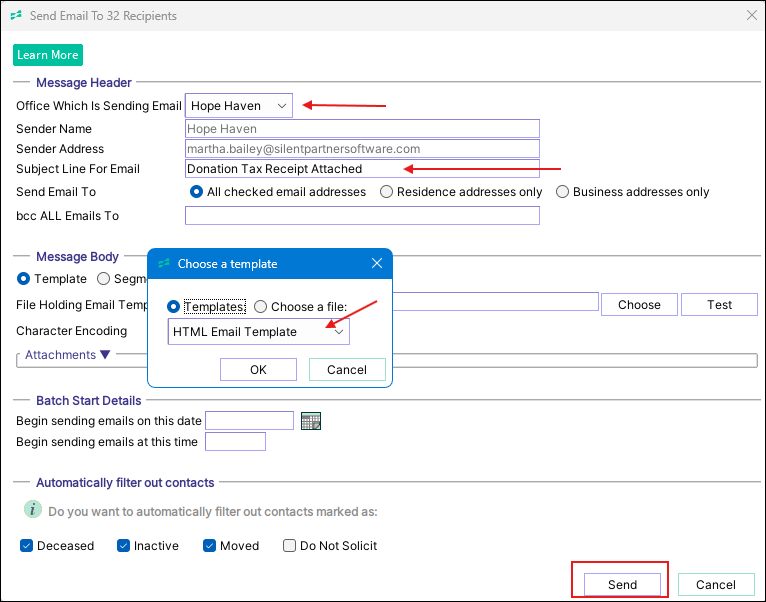Click the green info icon

(33, 510)
